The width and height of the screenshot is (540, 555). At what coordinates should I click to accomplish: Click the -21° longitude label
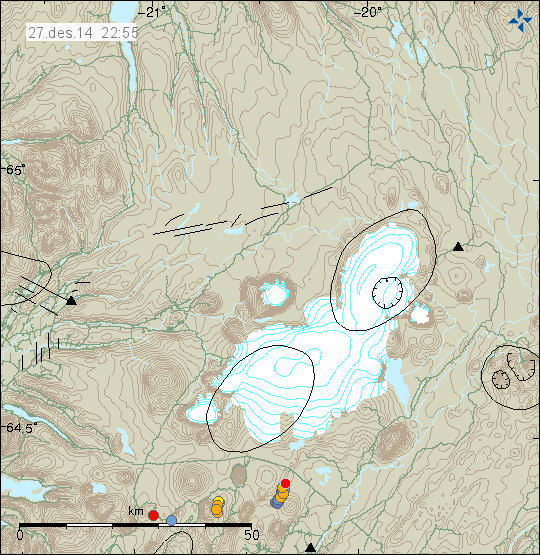(x=151, y=12)
